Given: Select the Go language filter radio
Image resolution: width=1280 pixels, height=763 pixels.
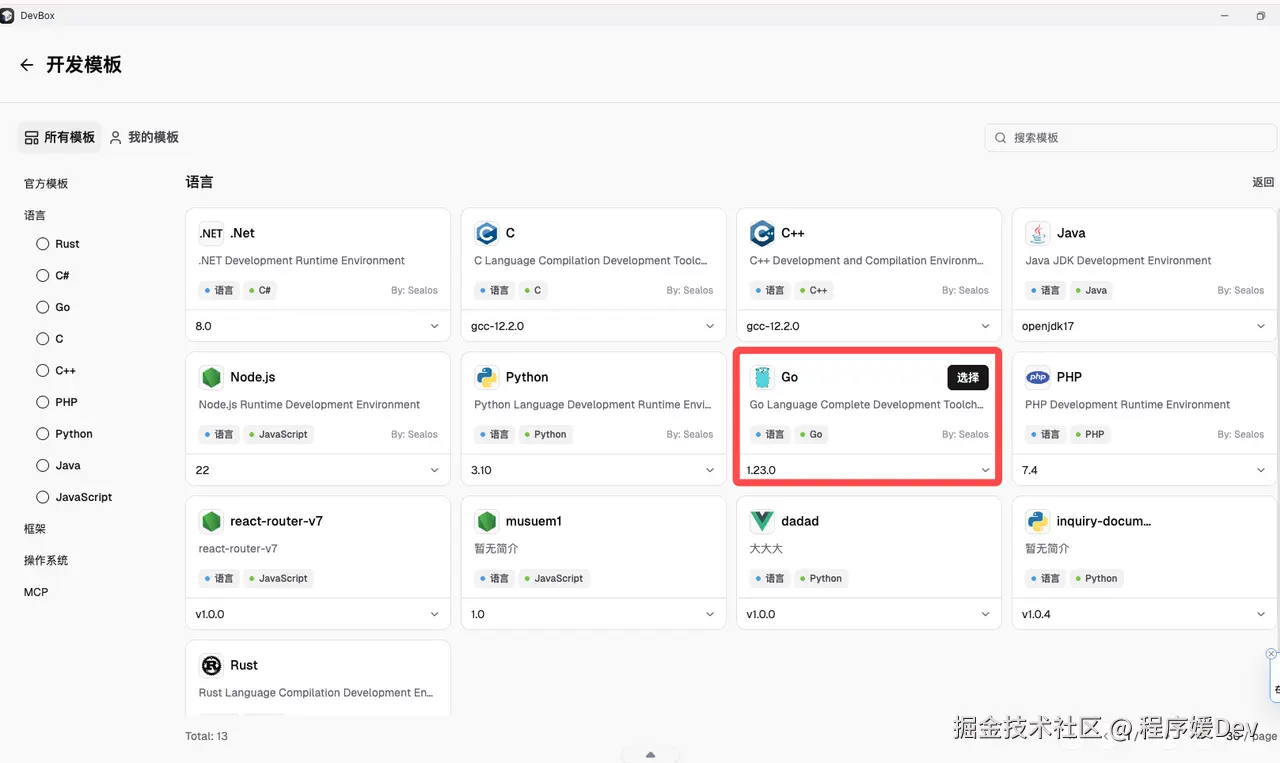Looking at the screenshot, I should pyautogui.click(x=42, y=307).
